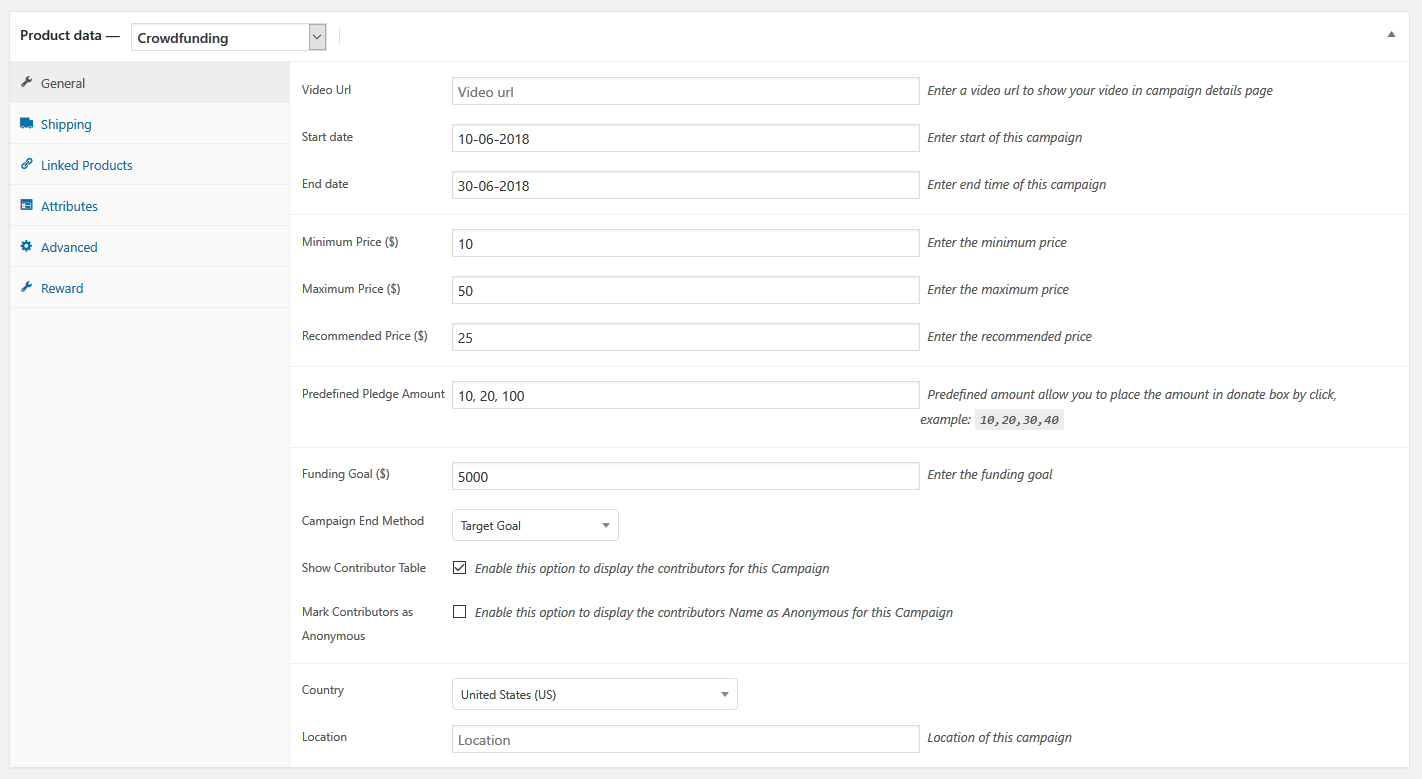This screenshot has width=1422, height=779.
Task: Select the Start date field showing 10-06-2018
Action: pyautogui.click(x=685, y=138)
